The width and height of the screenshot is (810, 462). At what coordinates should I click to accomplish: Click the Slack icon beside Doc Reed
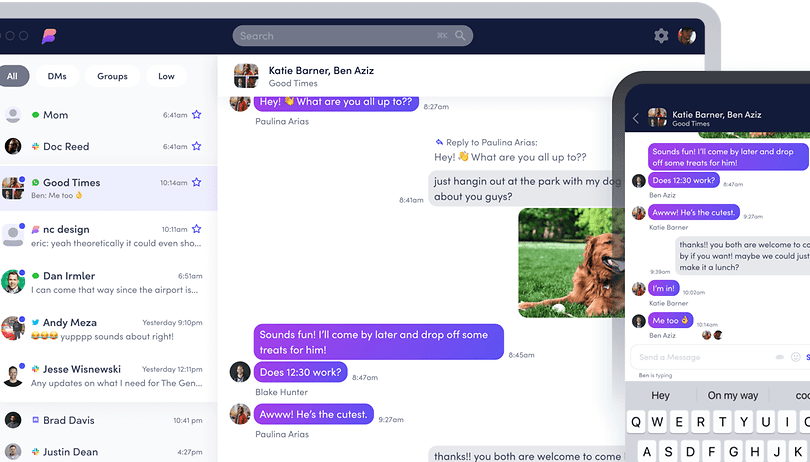click(x=35, y=146)
